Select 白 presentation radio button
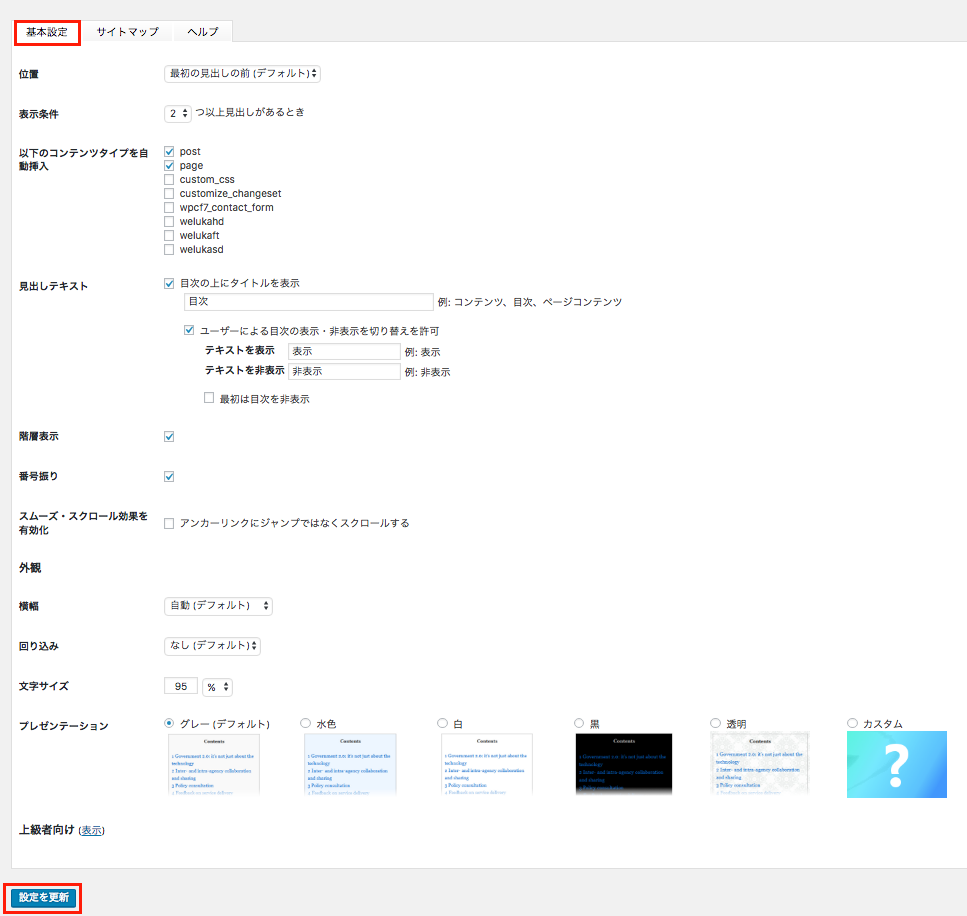 (442, 723)
